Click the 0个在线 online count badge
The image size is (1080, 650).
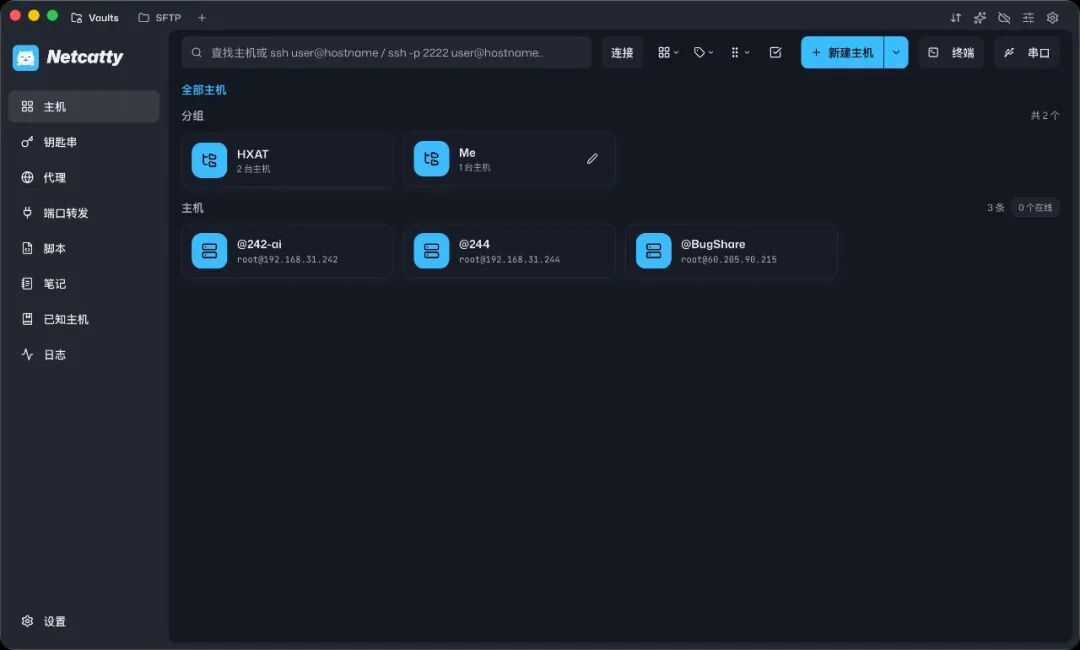(x=1035, y=207)
